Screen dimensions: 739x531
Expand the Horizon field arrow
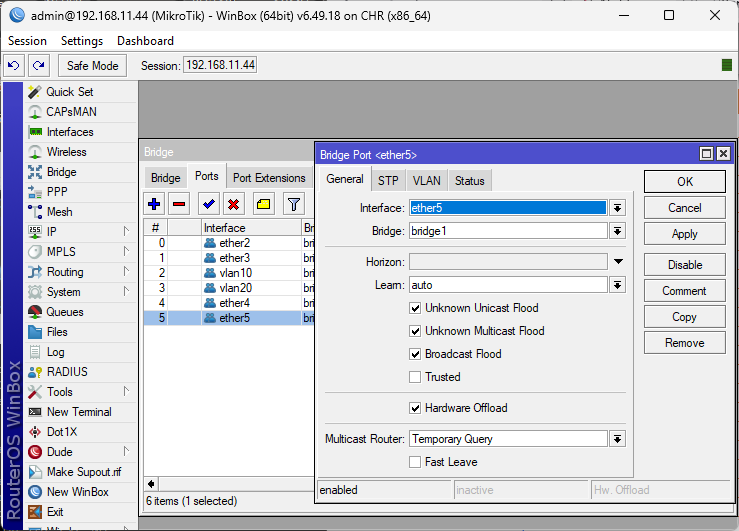[617, 262]
